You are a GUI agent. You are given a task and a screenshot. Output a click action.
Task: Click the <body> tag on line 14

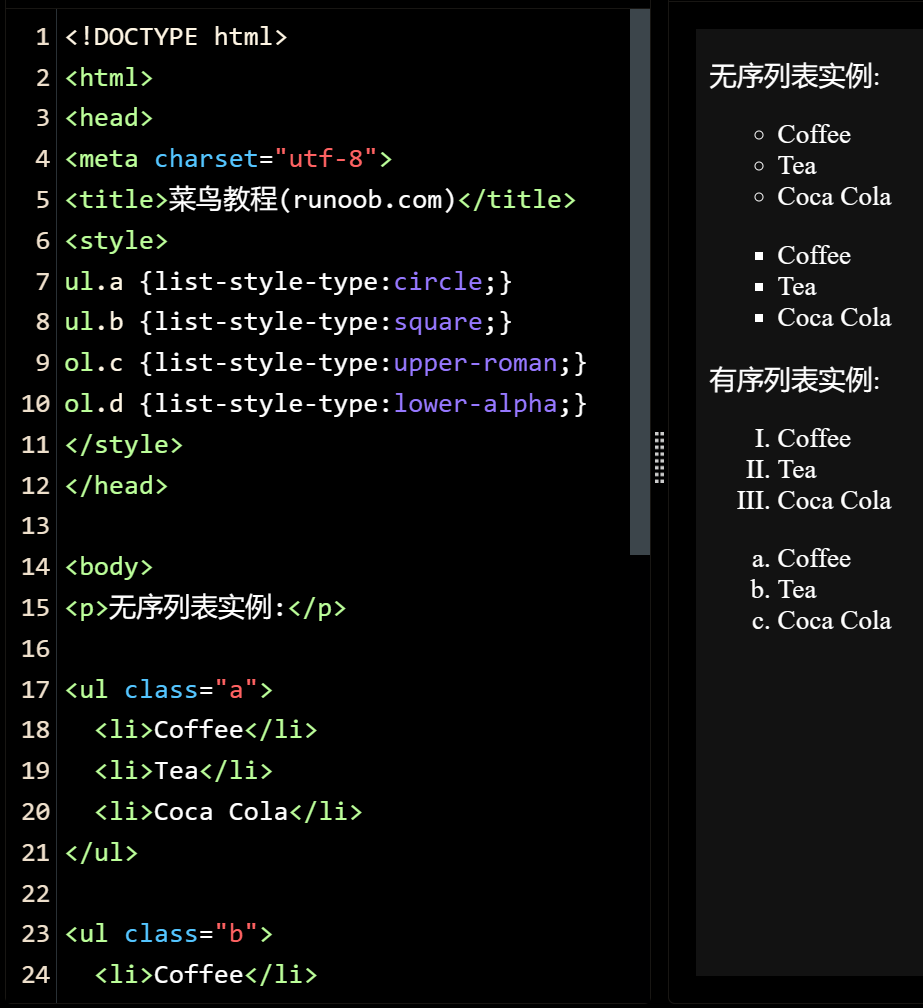pos(109,567)
